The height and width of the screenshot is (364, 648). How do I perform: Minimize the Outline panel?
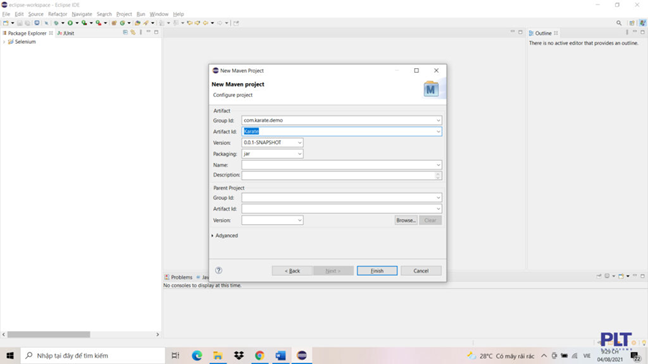coord(635,32)
